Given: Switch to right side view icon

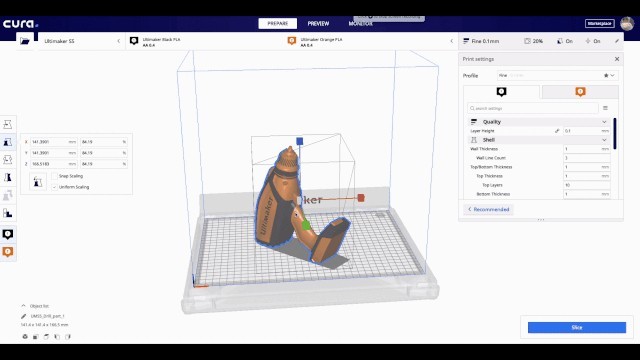Looking at the screenshot, I should pos(68,337).
